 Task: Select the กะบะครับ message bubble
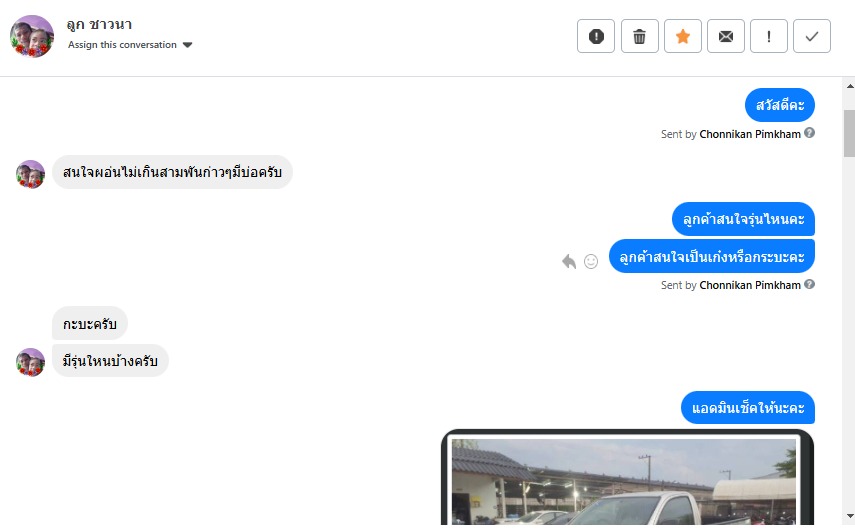click(x=90, y=323)
